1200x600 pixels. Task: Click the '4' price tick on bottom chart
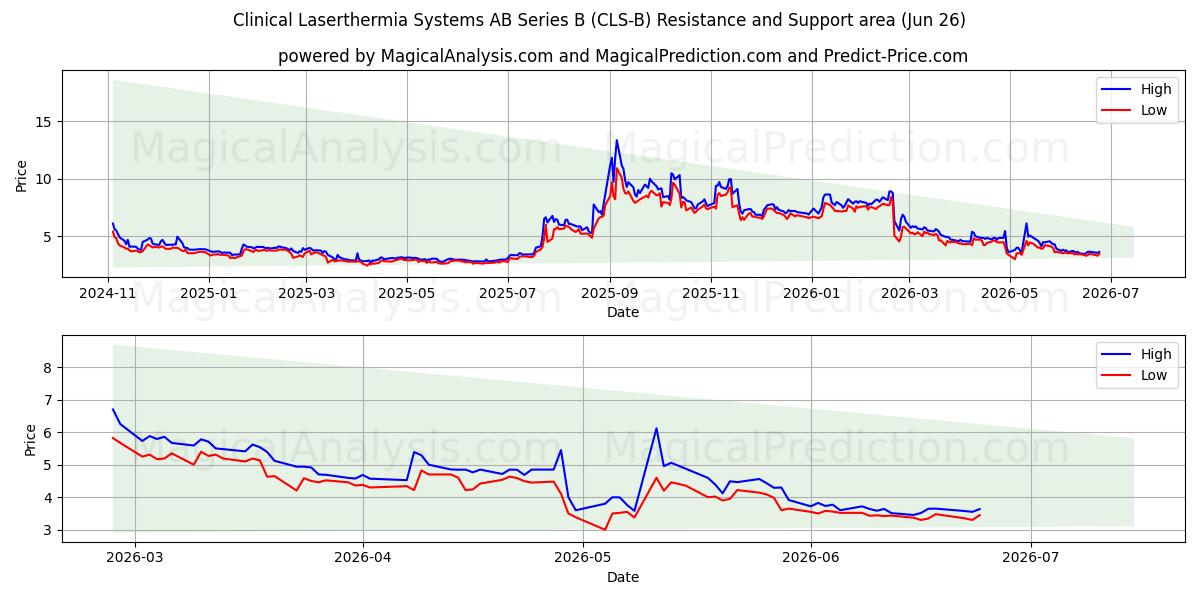coord(50,498)
